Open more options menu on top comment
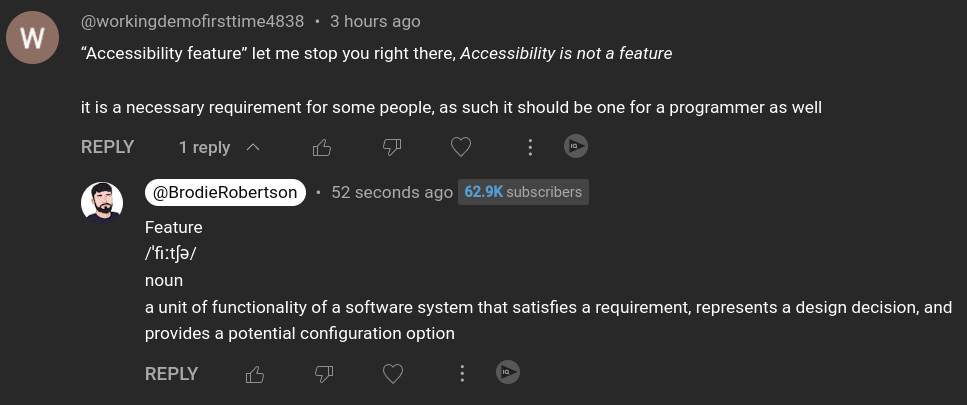Image resolution: width=967 pixels, height=405 pixels. point(529,148)
